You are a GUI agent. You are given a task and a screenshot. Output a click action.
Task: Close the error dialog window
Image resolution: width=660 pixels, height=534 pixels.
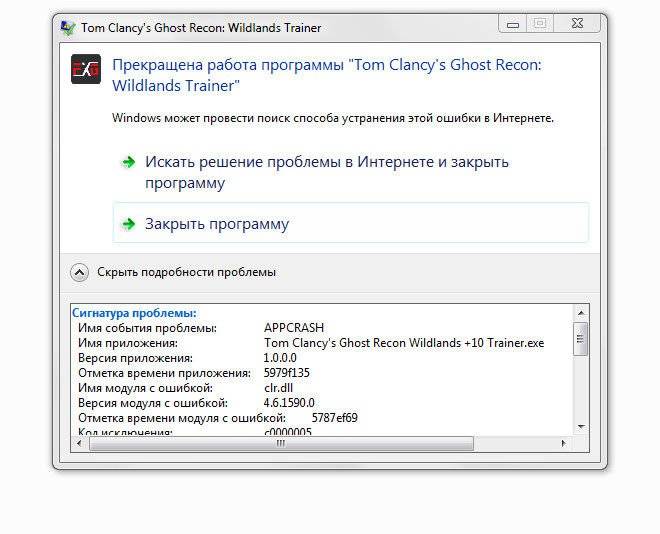coord(577,24)
